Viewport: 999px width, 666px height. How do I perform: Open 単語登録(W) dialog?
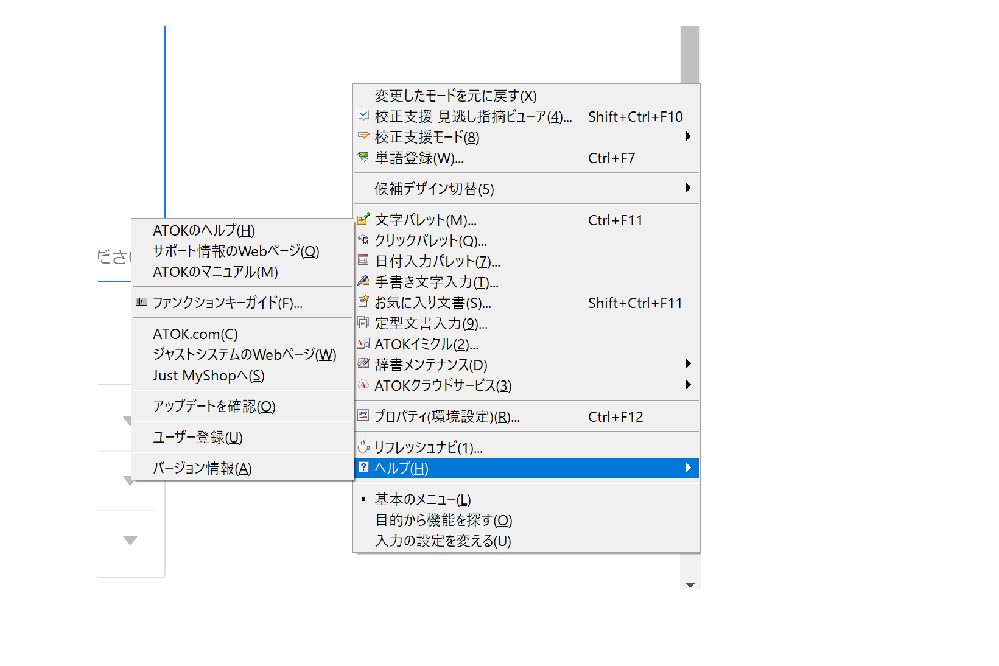tap(419, 158)
